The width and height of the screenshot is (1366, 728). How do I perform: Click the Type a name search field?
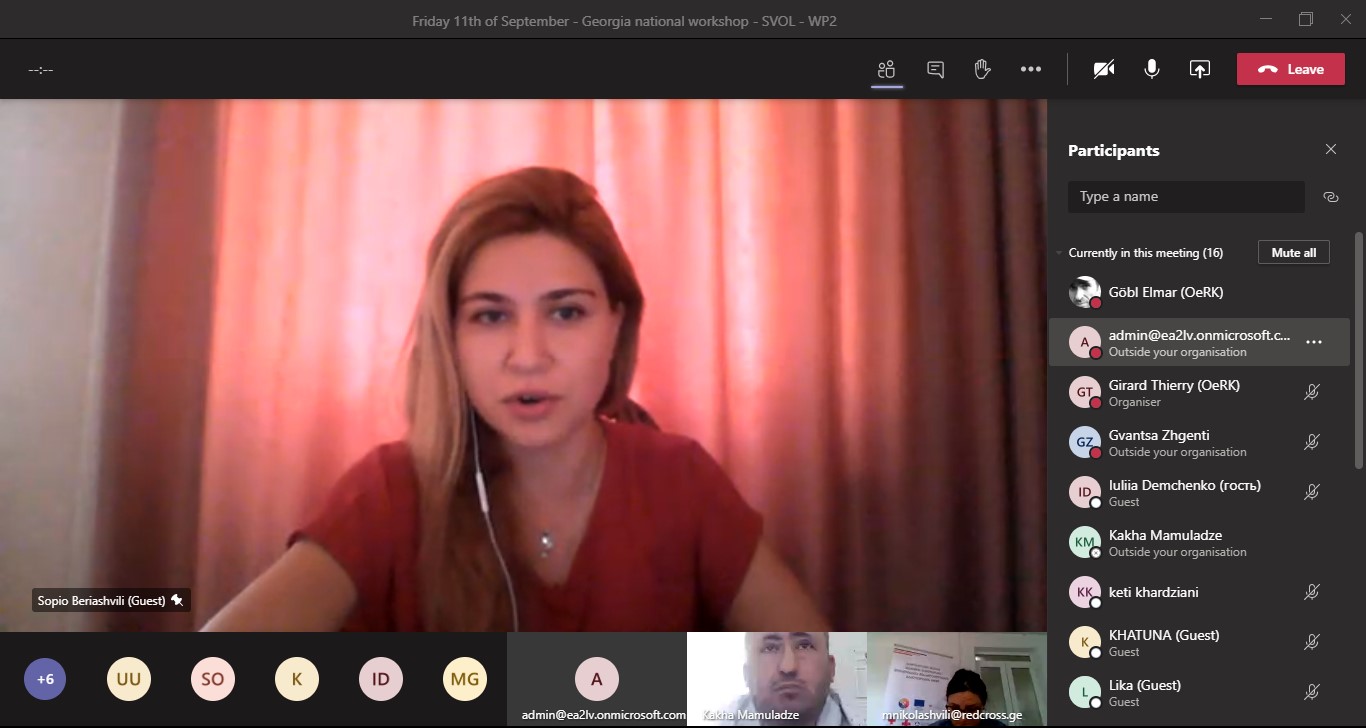1185,197
